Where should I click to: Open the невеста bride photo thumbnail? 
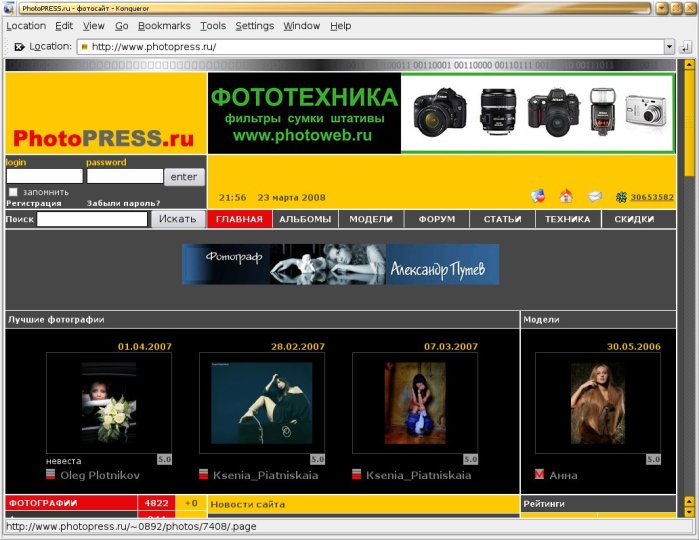[109, 403]
